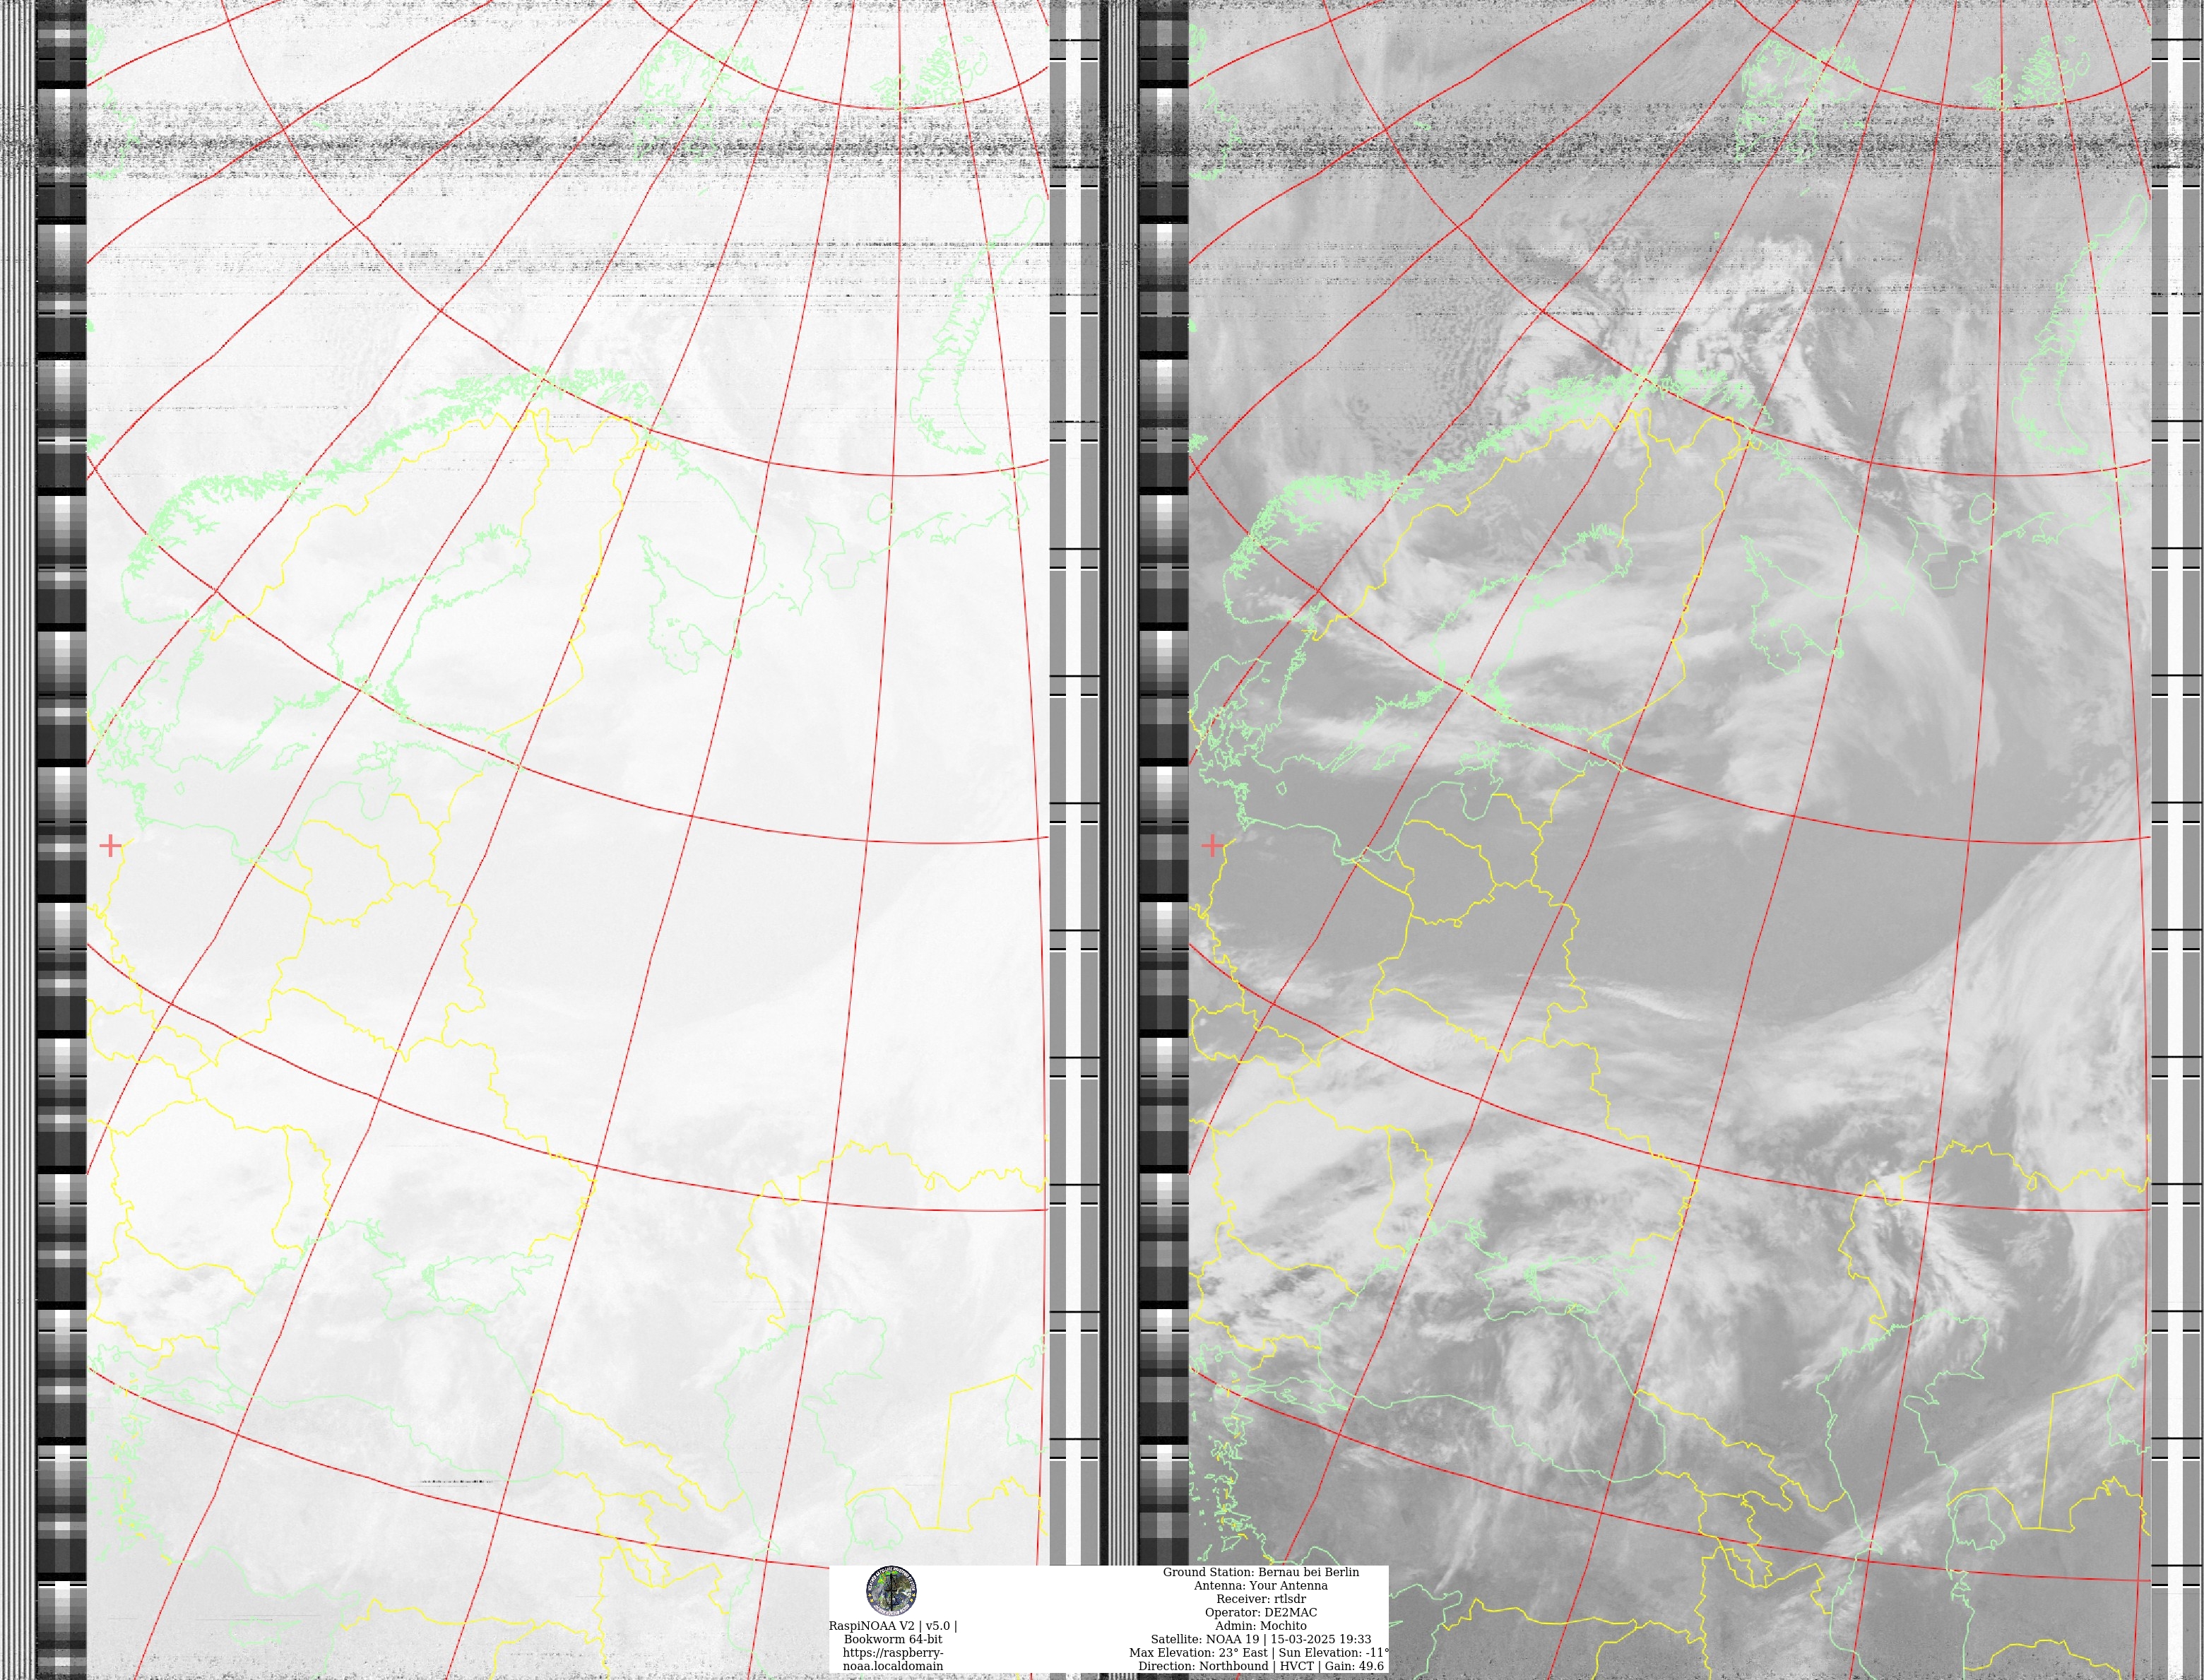Screen dimensions: 2204x1680
Task: Select the "Admin: Mochito" line
Action: [1261, 1626]
